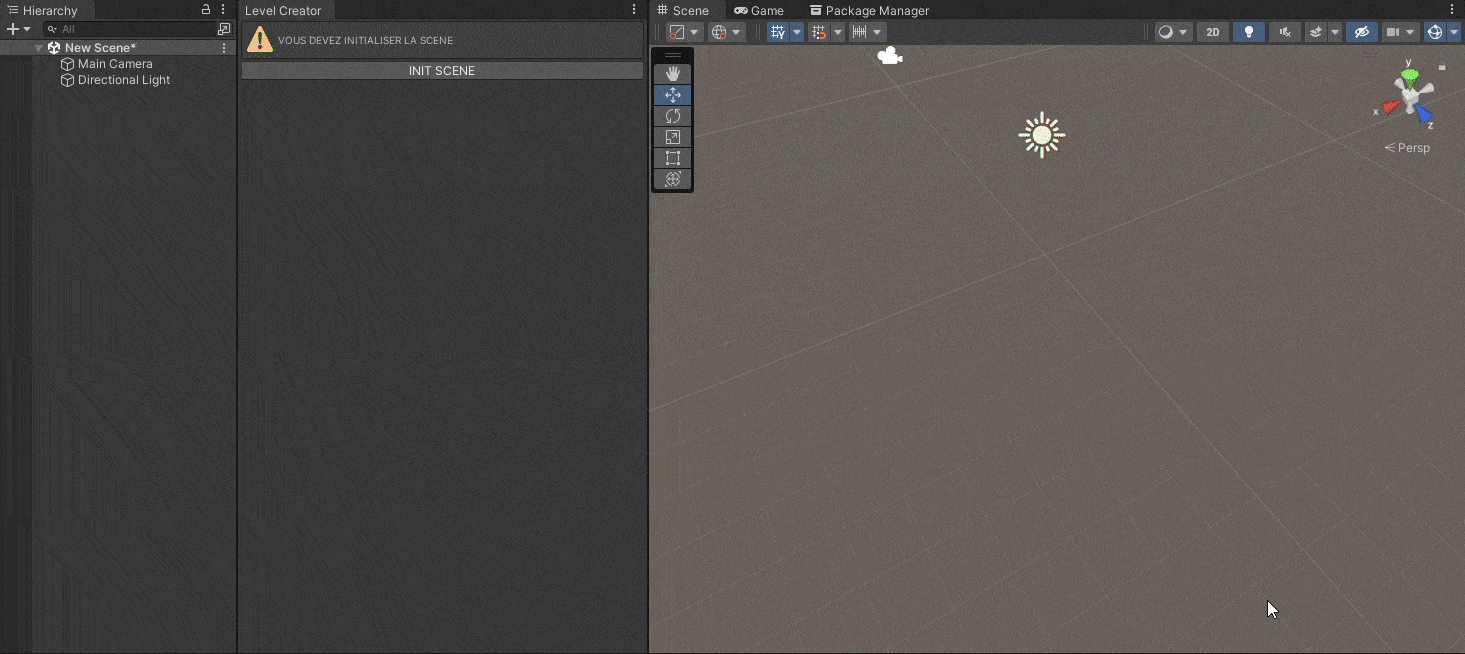Open New Scene row three-dot menu
This screenshot has height=654, width=1465.
(224, 48)
